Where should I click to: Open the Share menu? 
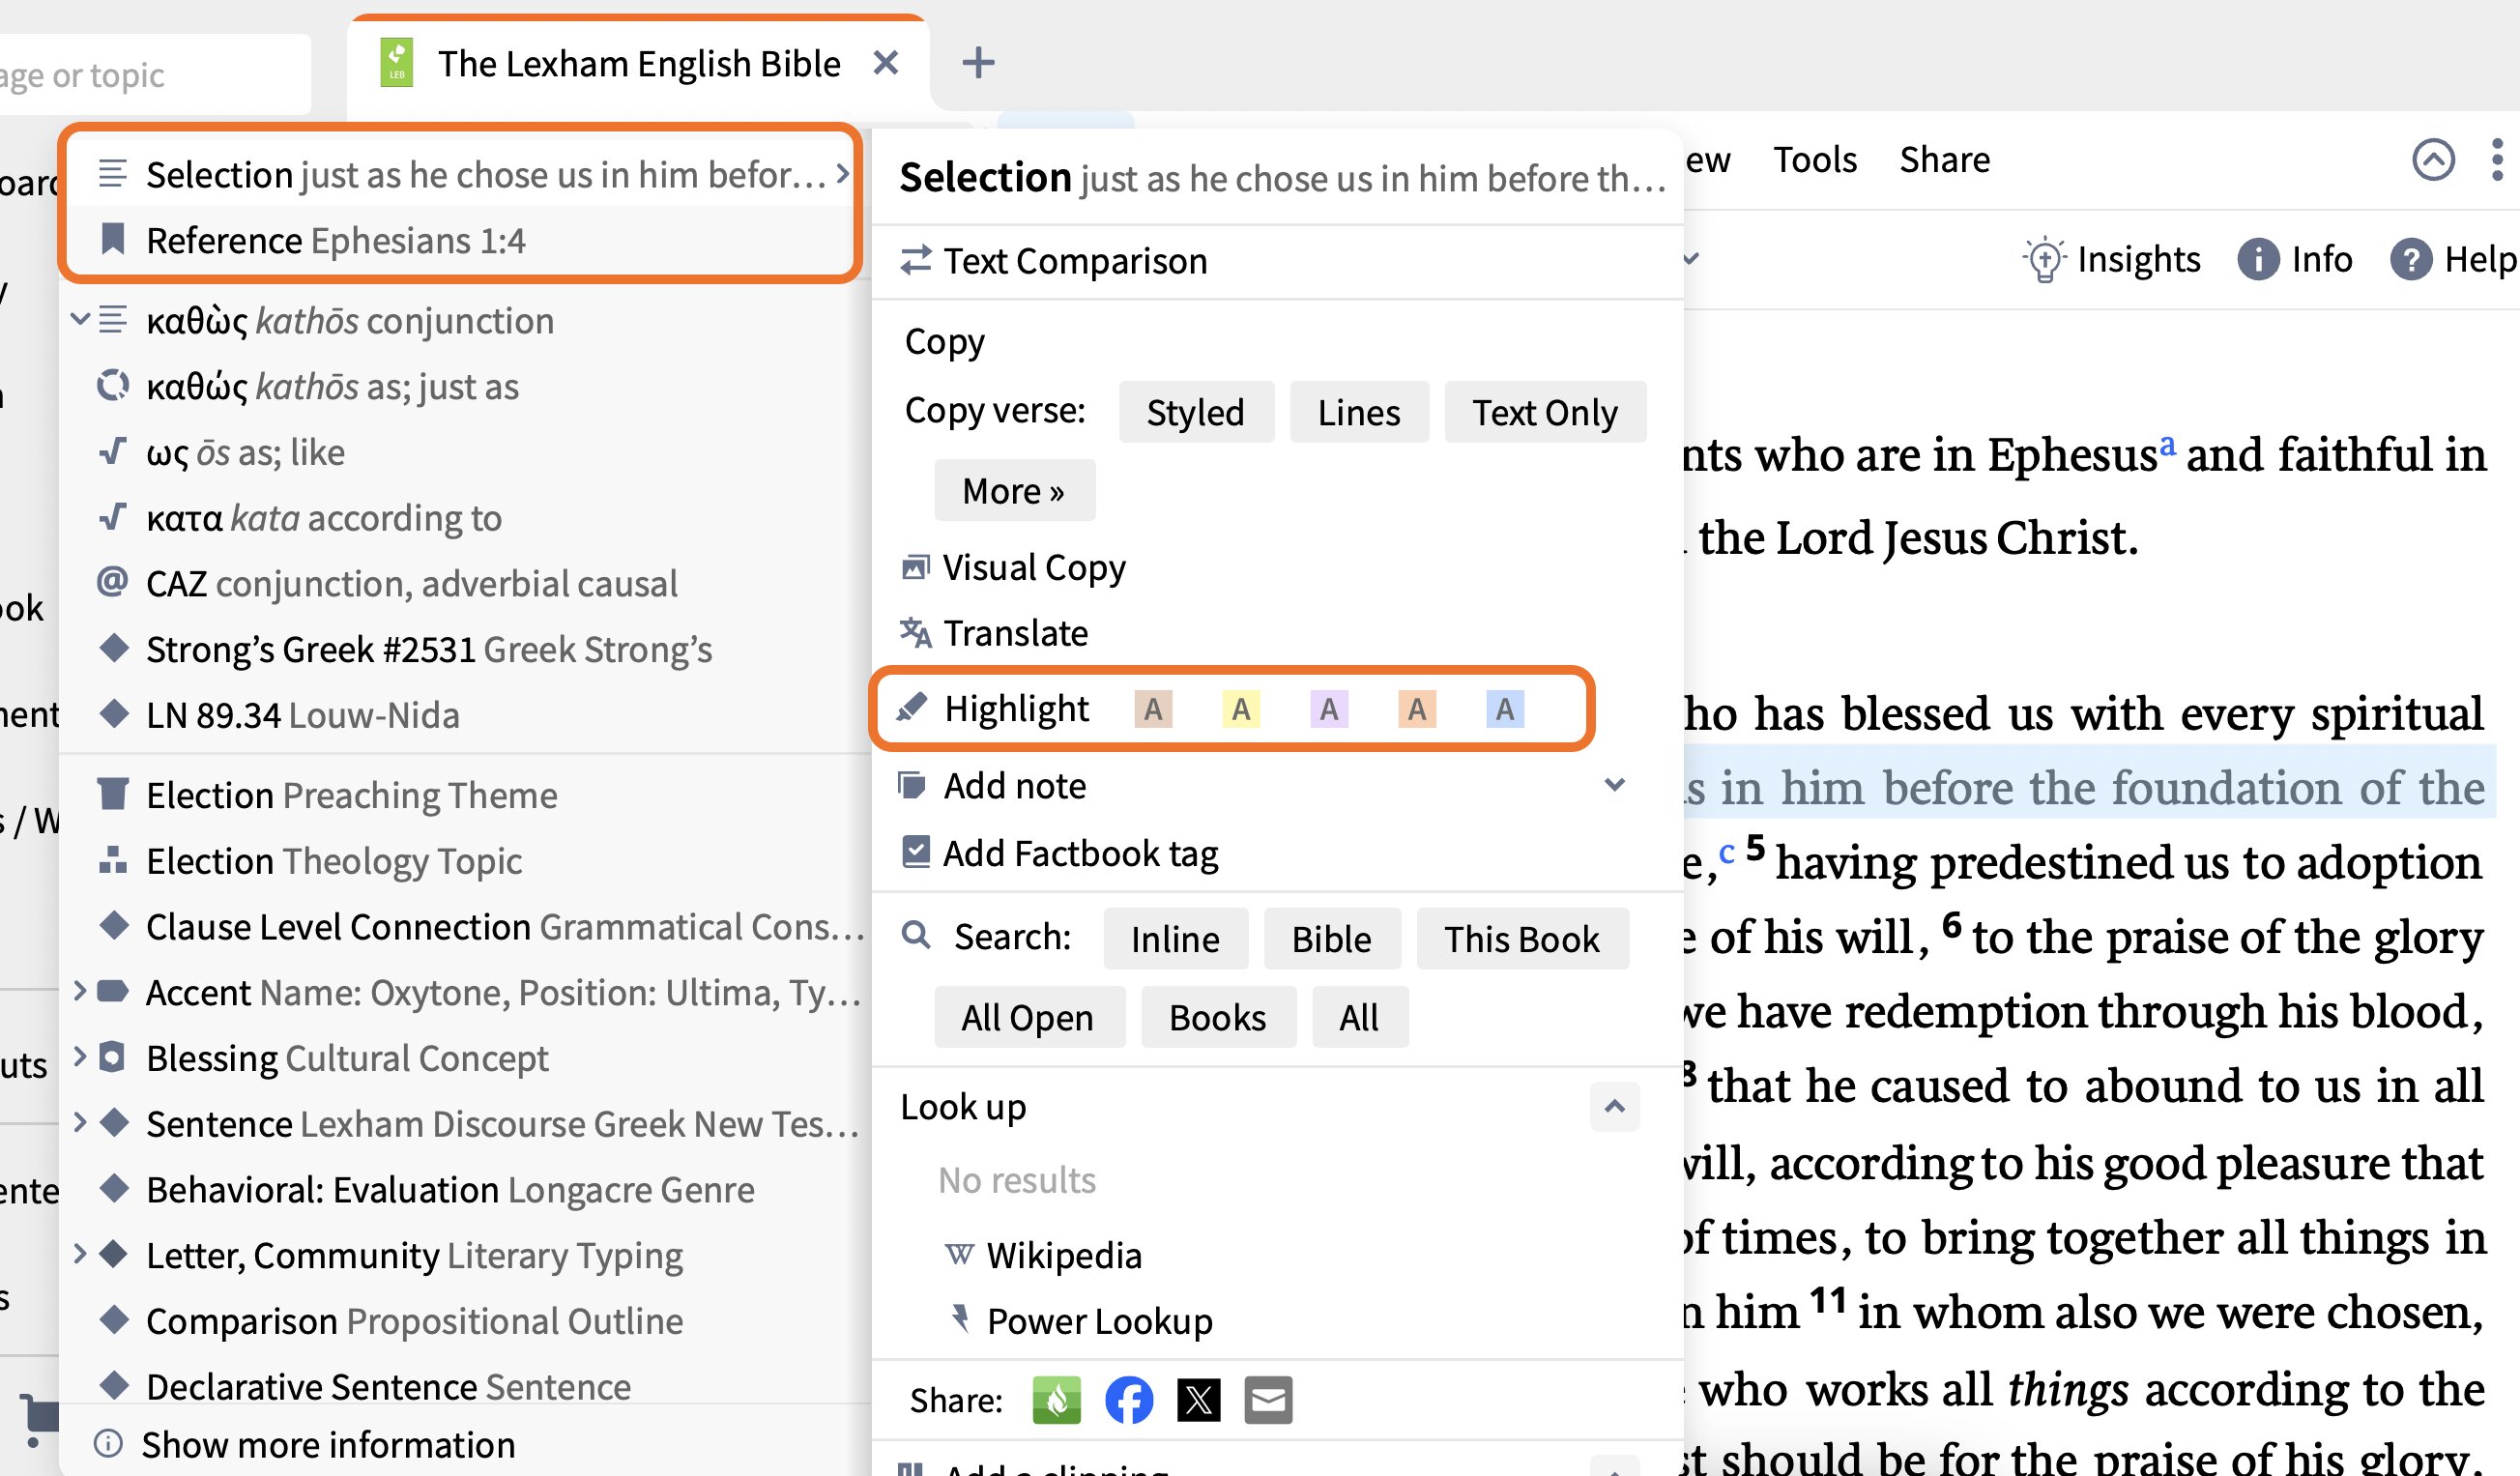[x=1944, y=160]
